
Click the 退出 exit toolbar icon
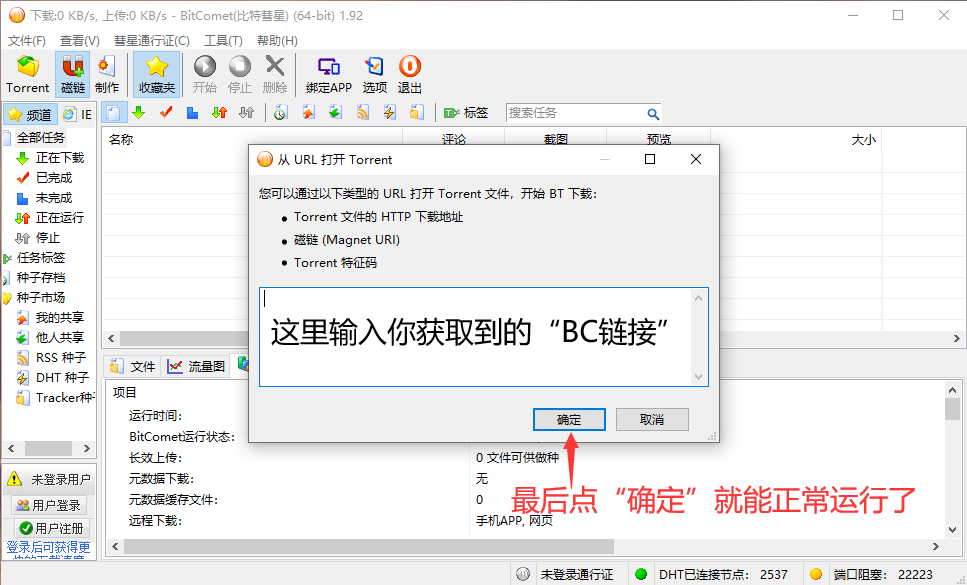[410, 74]
